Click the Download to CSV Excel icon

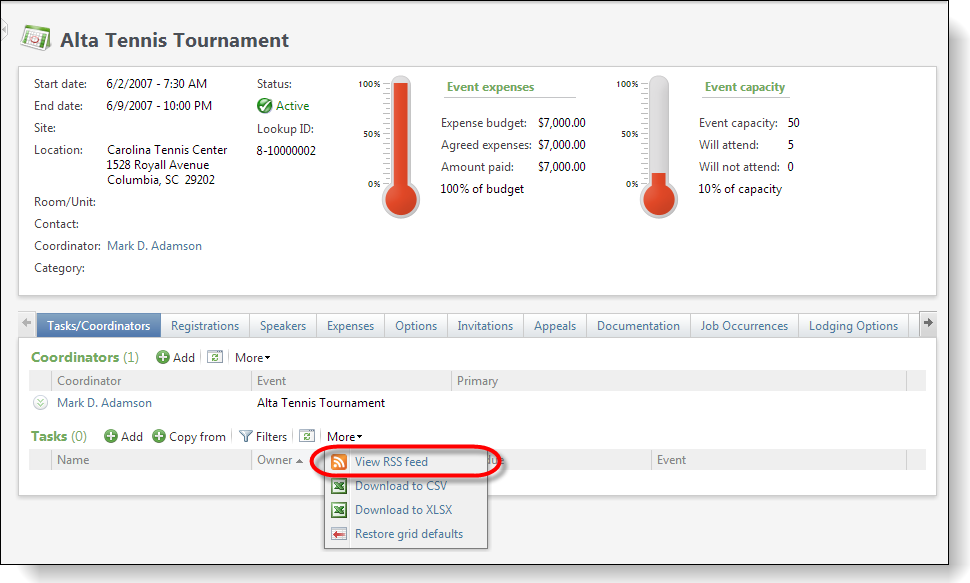point(340,486)
